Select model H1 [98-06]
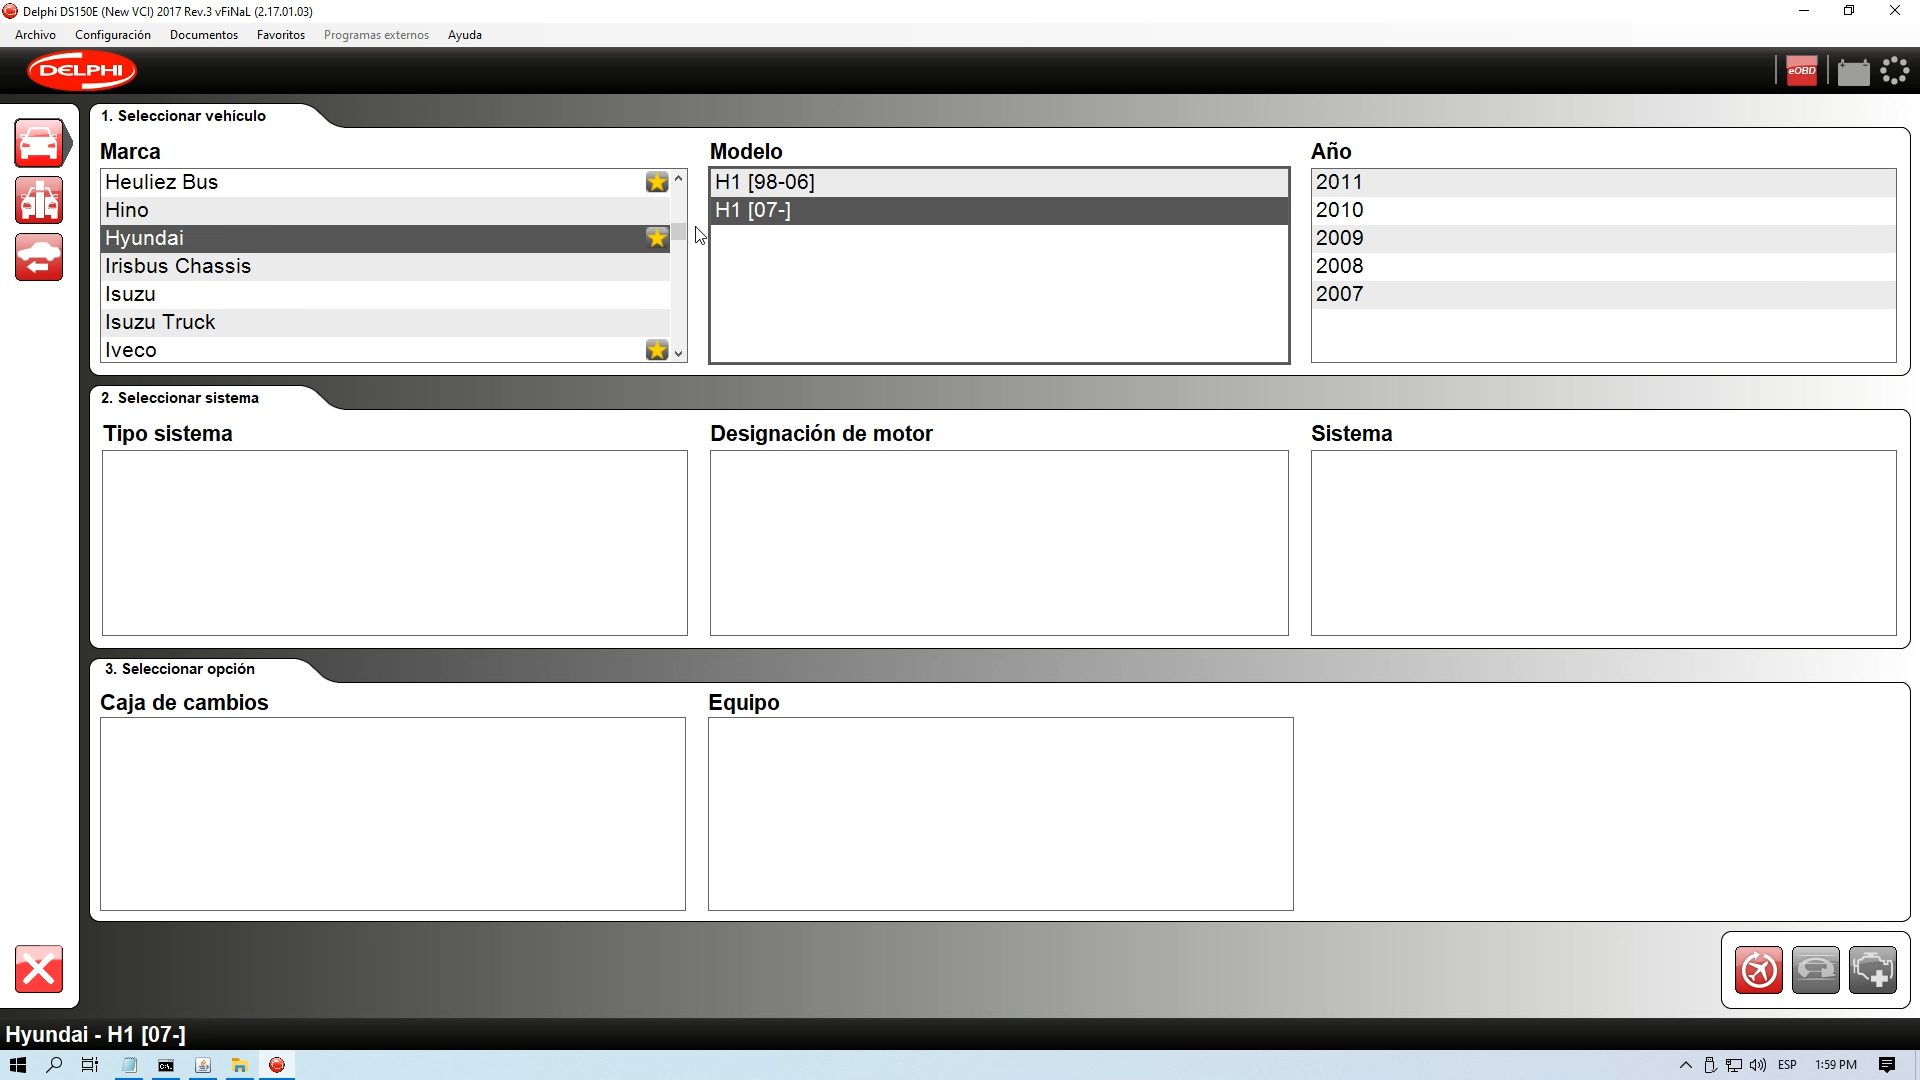 click(765, 182)
